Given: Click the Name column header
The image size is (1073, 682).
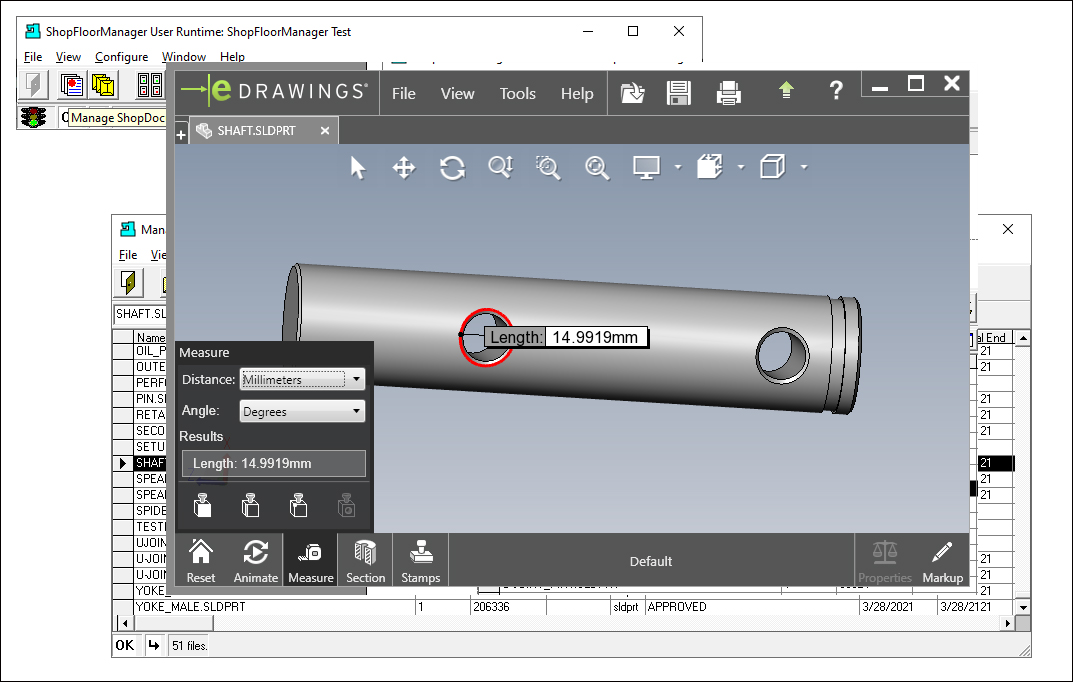Looking at the screenshot, I should pos(150,337).
